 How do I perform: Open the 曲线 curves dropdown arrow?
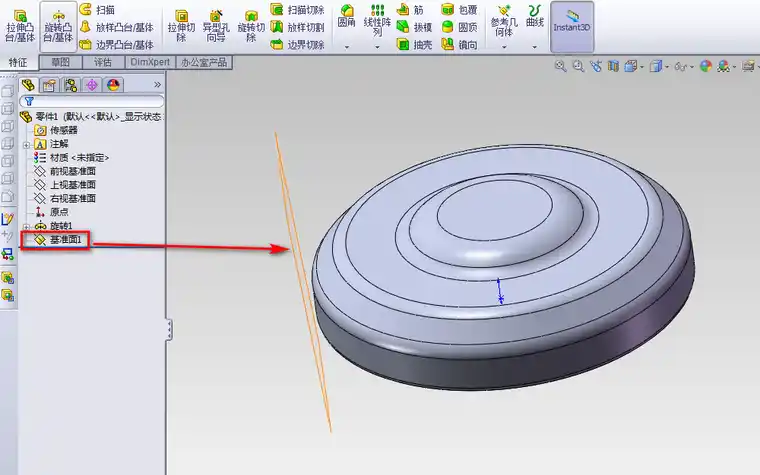pos(535,47)
